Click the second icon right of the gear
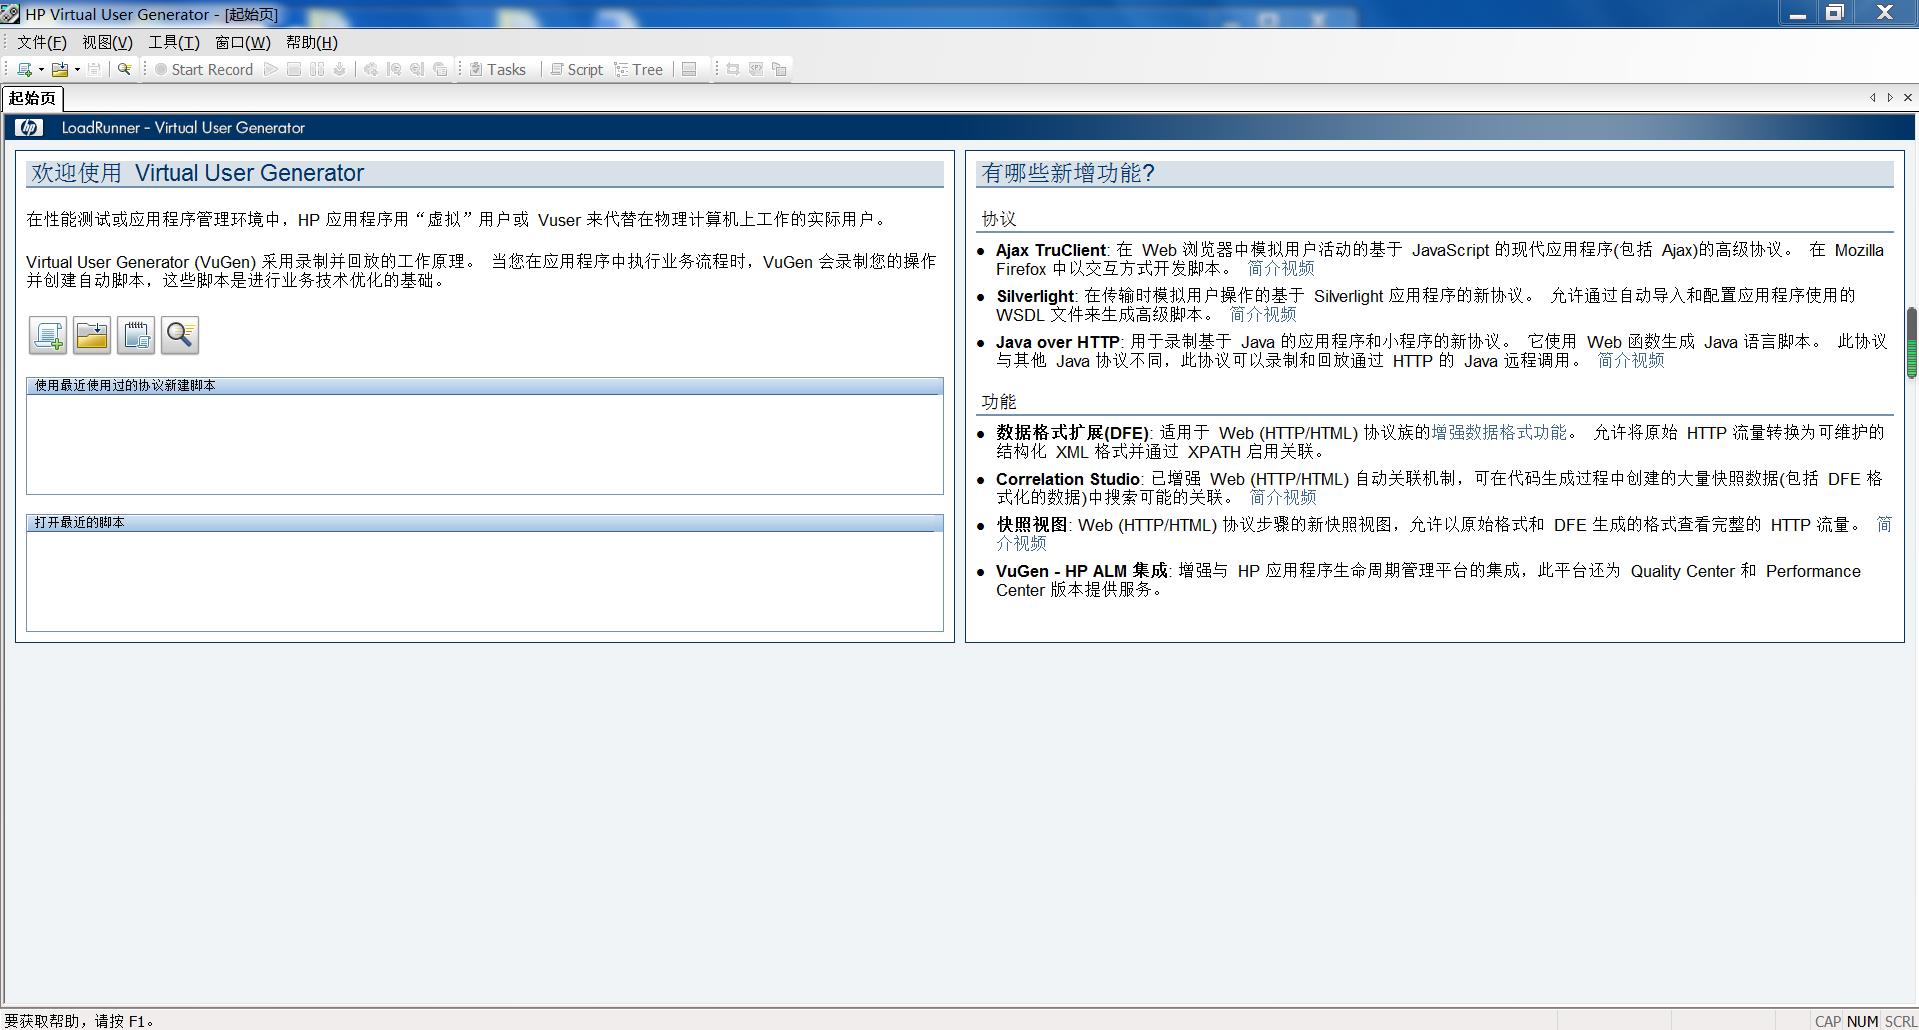Image resolution: width=1919 pixels, height=1030 pixels. point(417,69)
